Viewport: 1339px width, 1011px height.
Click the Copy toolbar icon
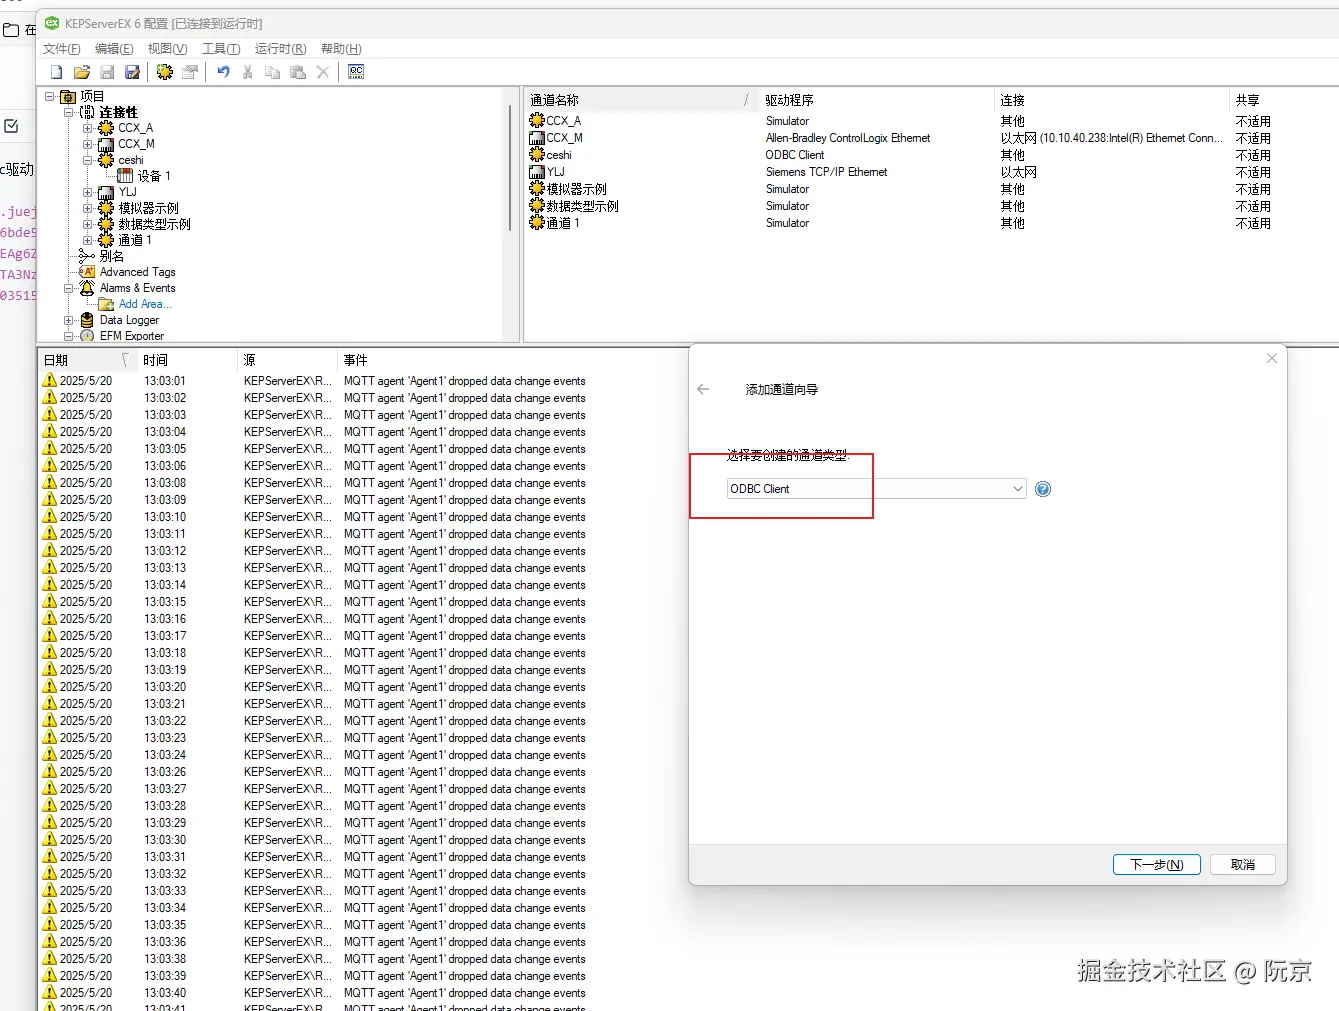coord(272,72)
